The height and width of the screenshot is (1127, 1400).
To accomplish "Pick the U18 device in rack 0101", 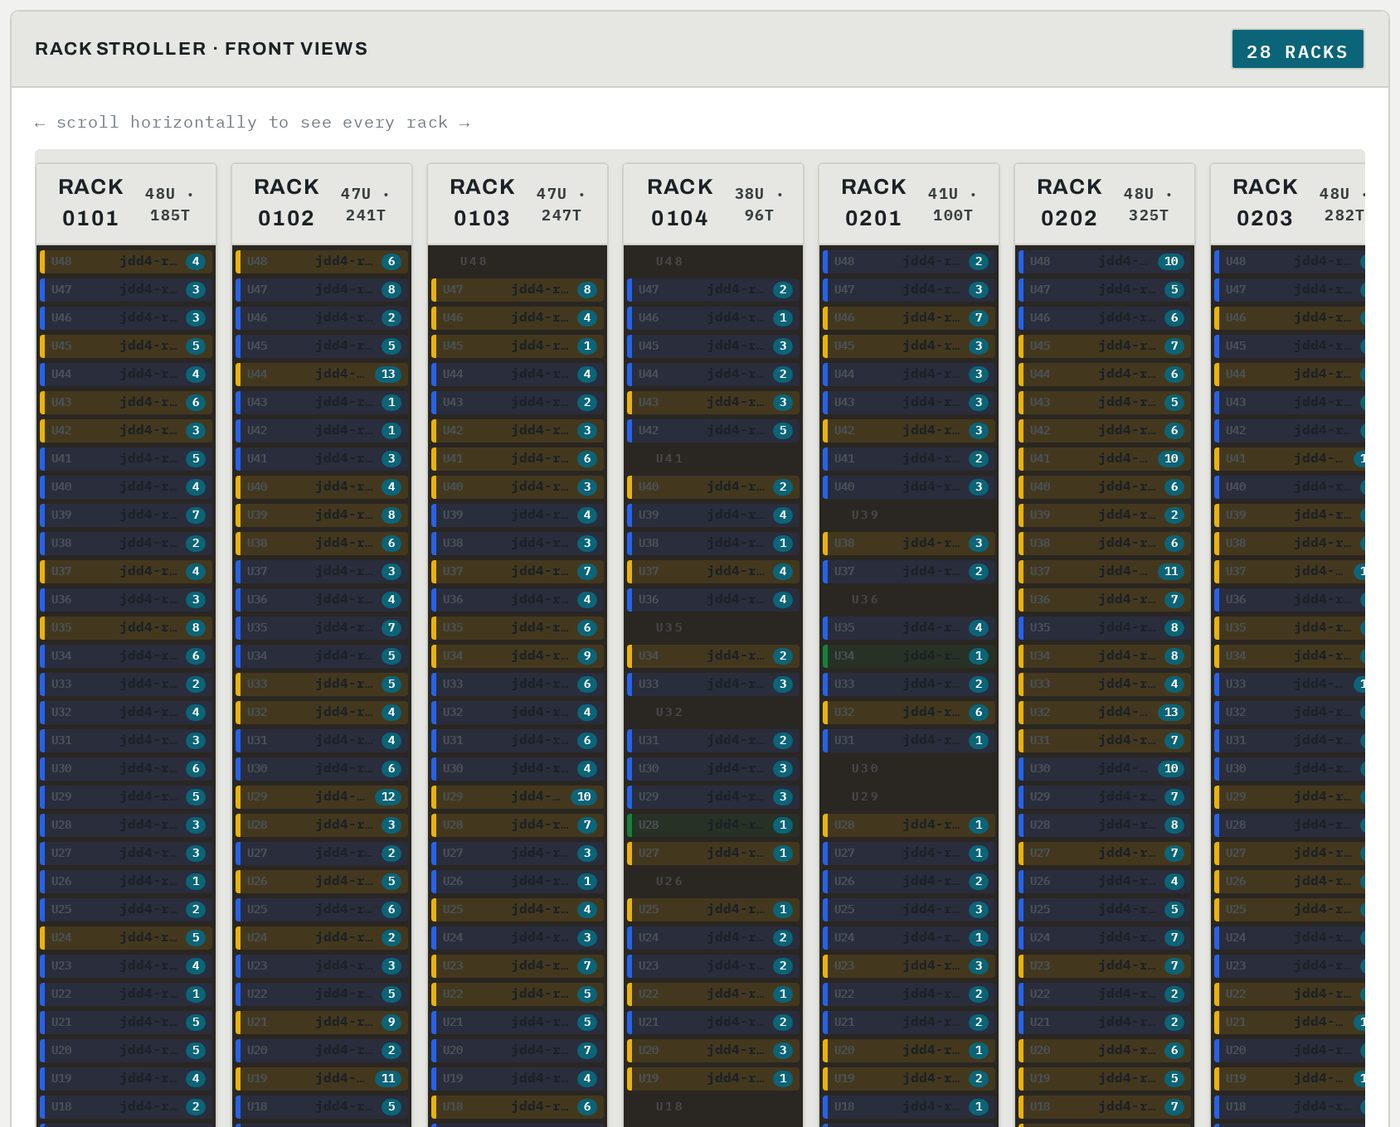I will [x=126, y=1107].
